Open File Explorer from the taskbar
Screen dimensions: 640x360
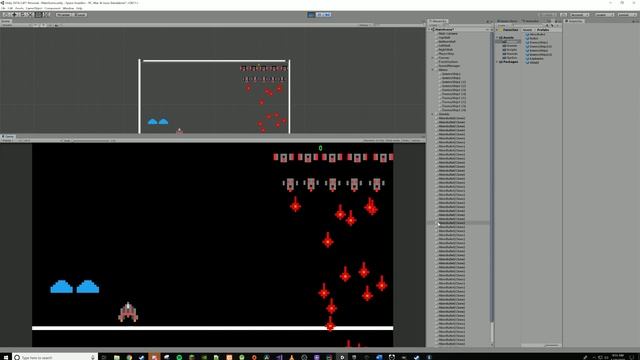click(117, 357)
